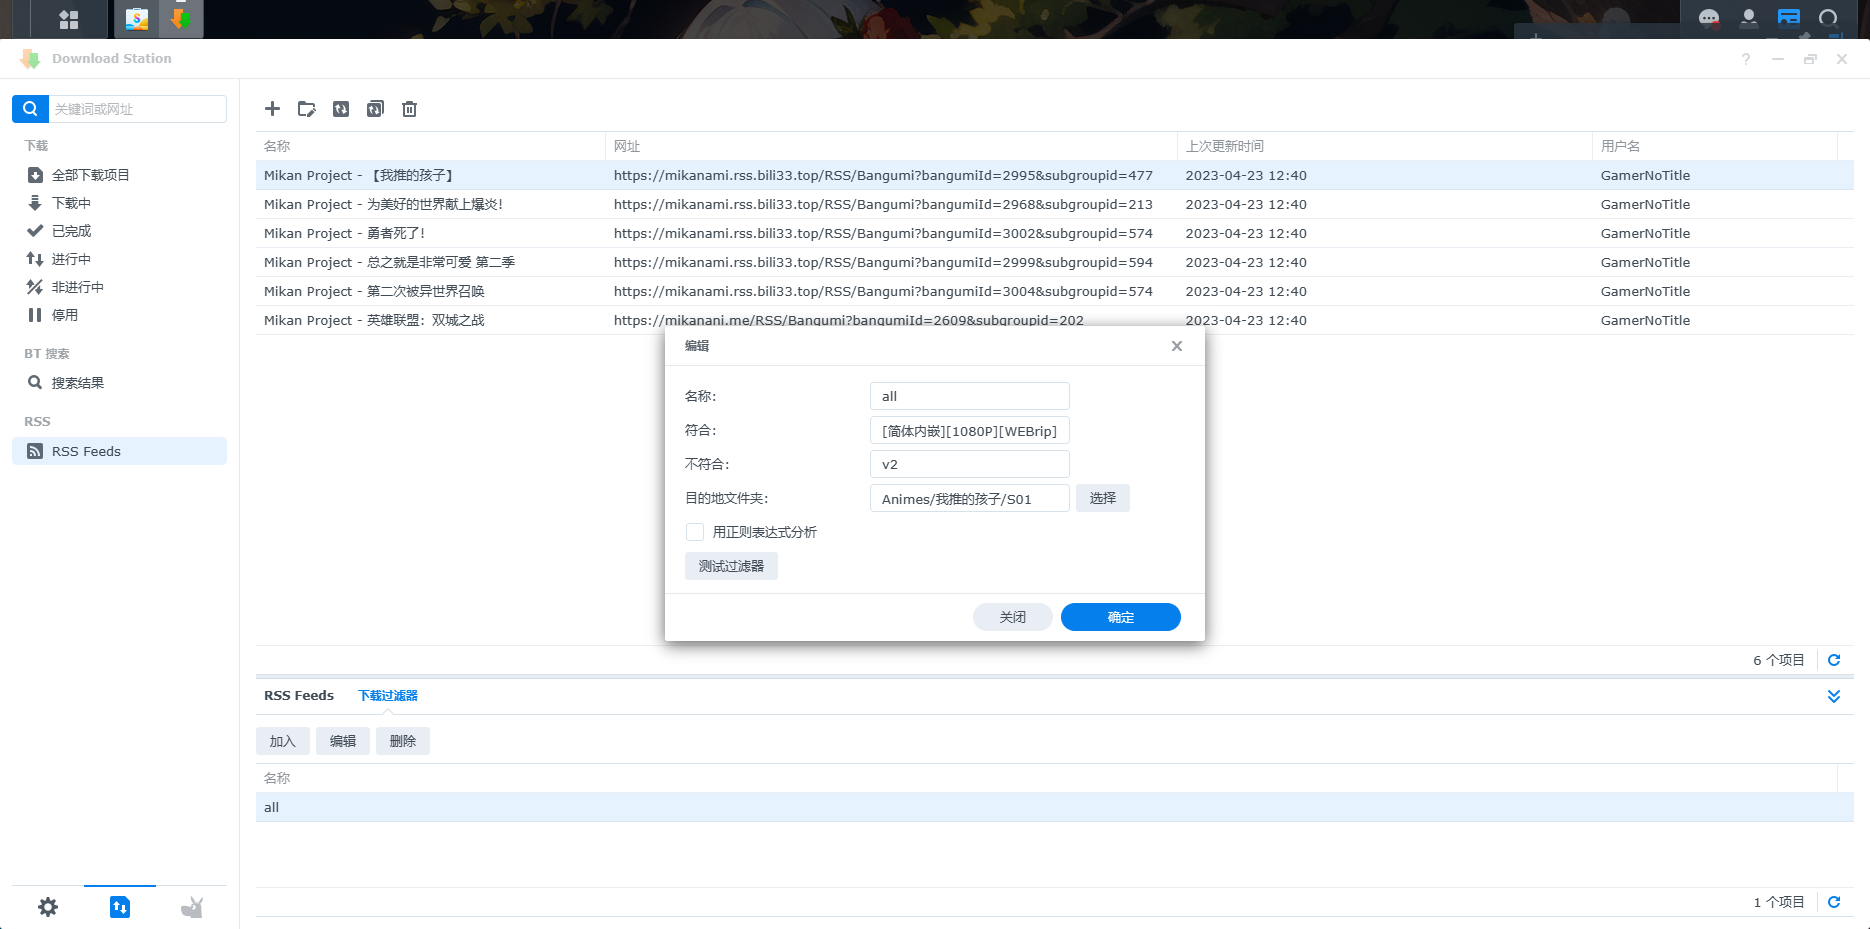Click the blue BT/HTTP transfer icon
The height and width of the screenshot is (929, 1870).
120,907
